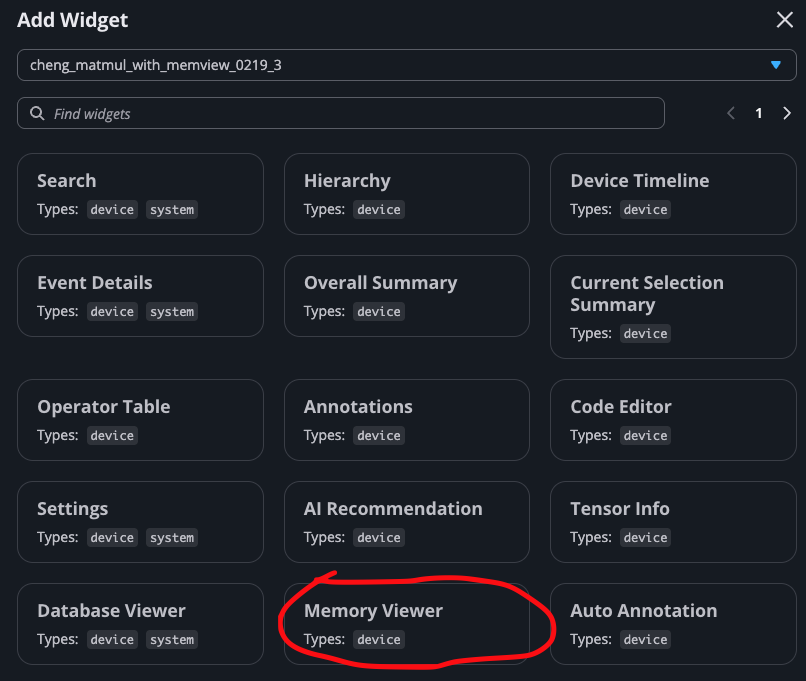
Task: Add the Device Timeline widget
Action: pyautogui.click(x=673, y=194)
